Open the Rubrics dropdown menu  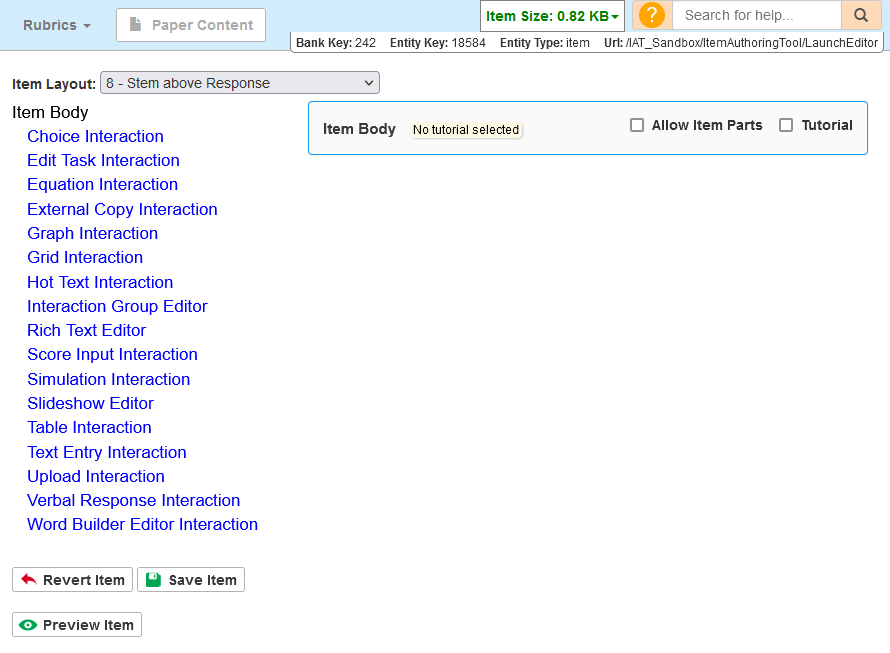pos(57,25)
